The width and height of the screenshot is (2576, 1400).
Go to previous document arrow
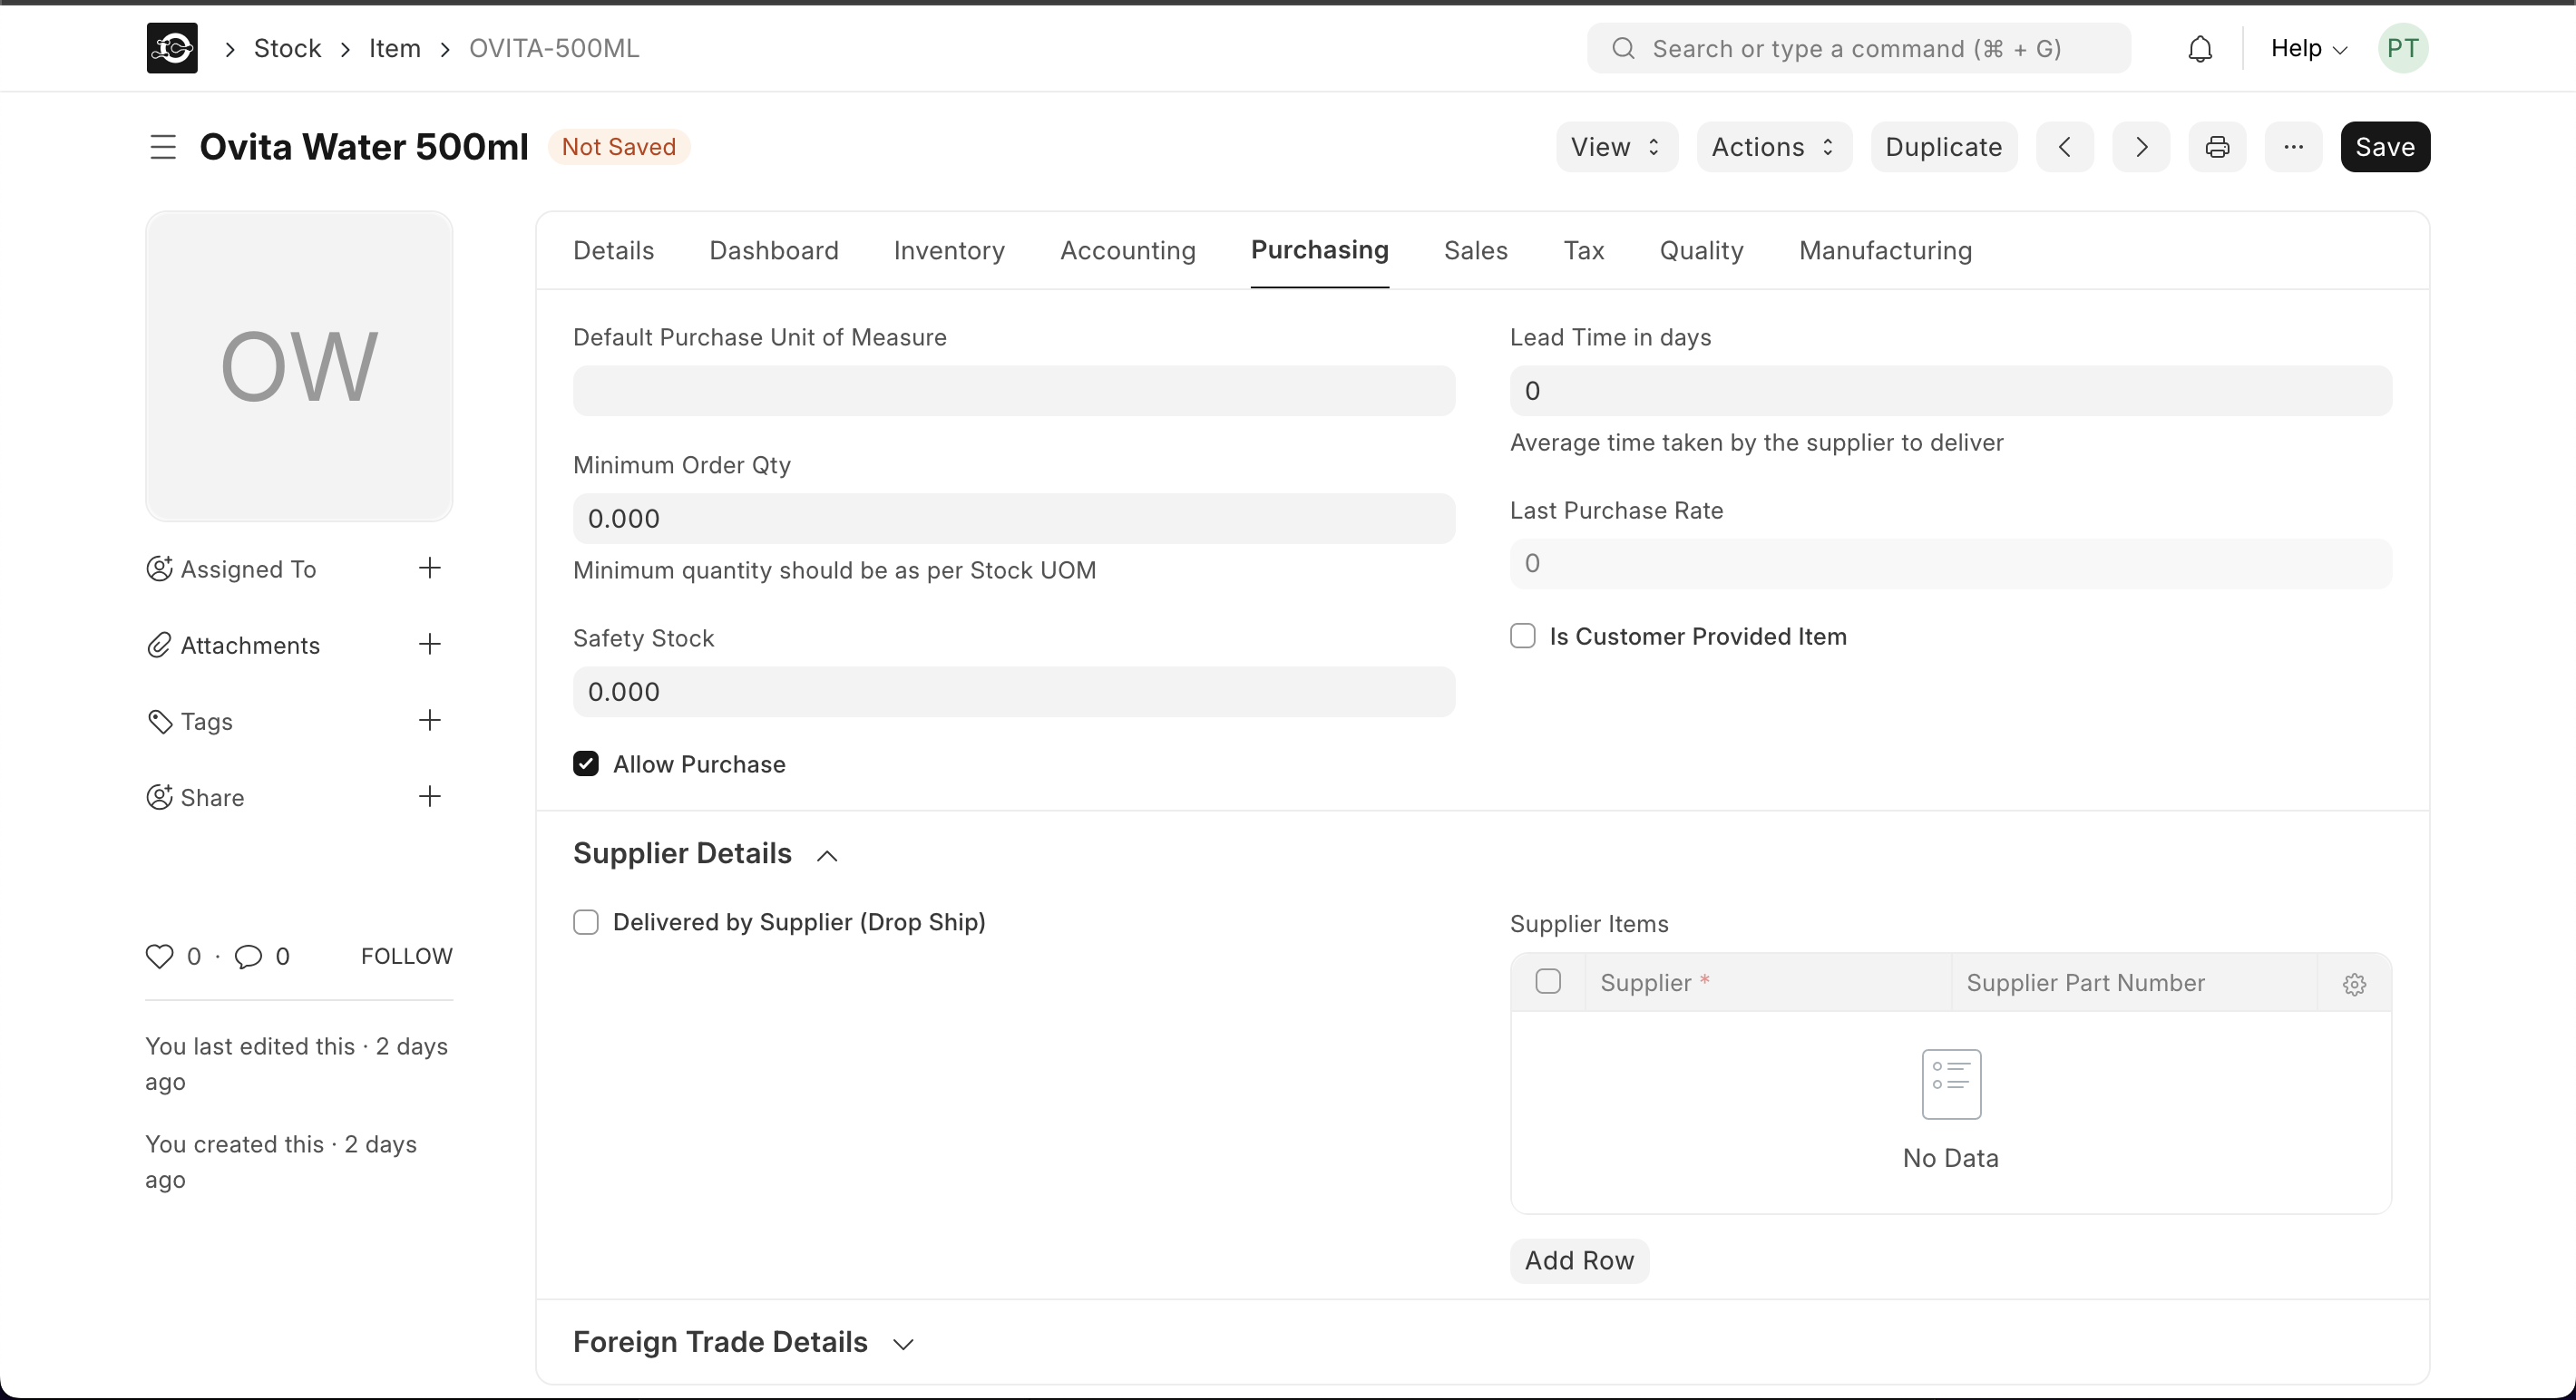coord(2064,147)
